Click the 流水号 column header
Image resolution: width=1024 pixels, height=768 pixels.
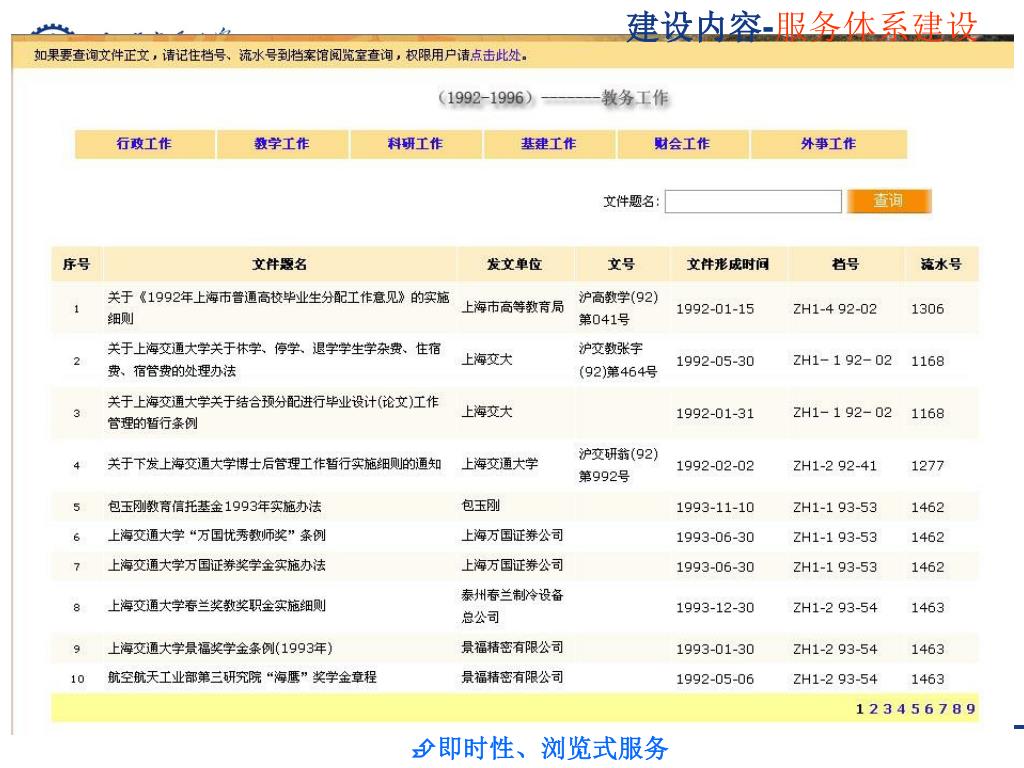pos(941,264)
